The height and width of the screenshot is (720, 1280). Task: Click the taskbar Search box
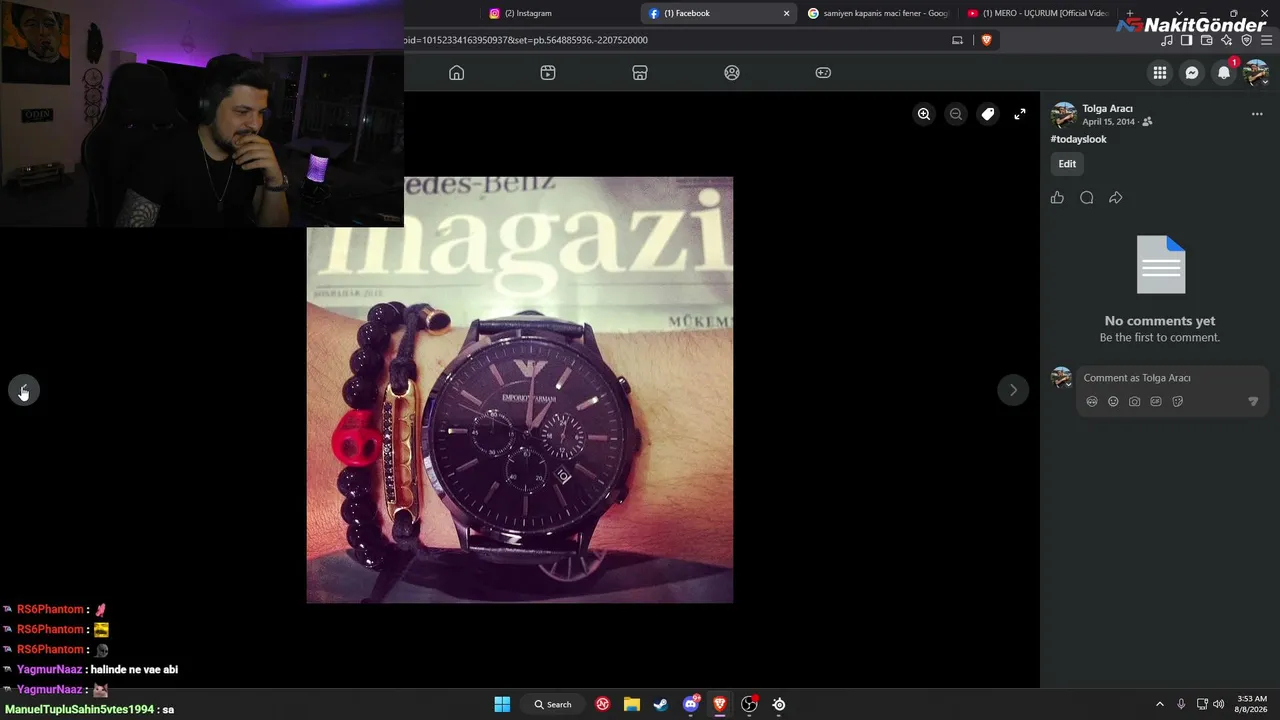pyautogui.click(x=553, y=704)
